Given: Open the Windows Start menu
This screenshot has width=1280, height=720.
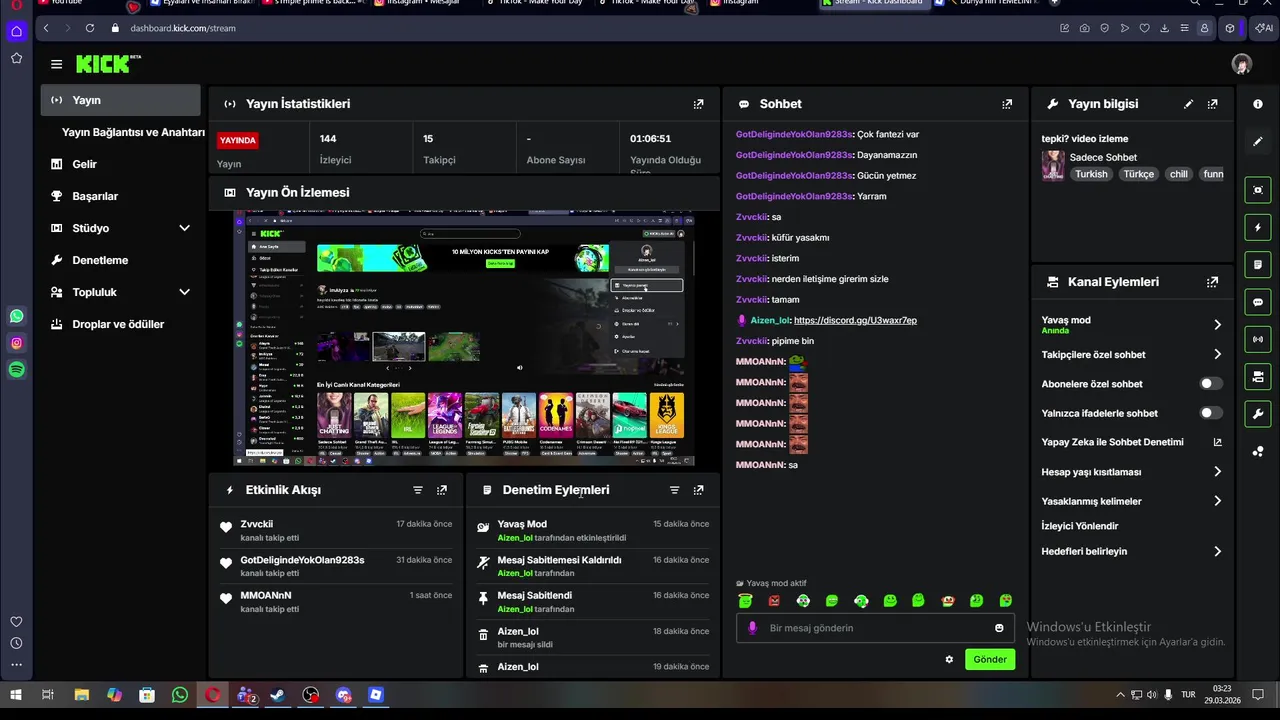Looking at the screenshot, I should 16,695.
